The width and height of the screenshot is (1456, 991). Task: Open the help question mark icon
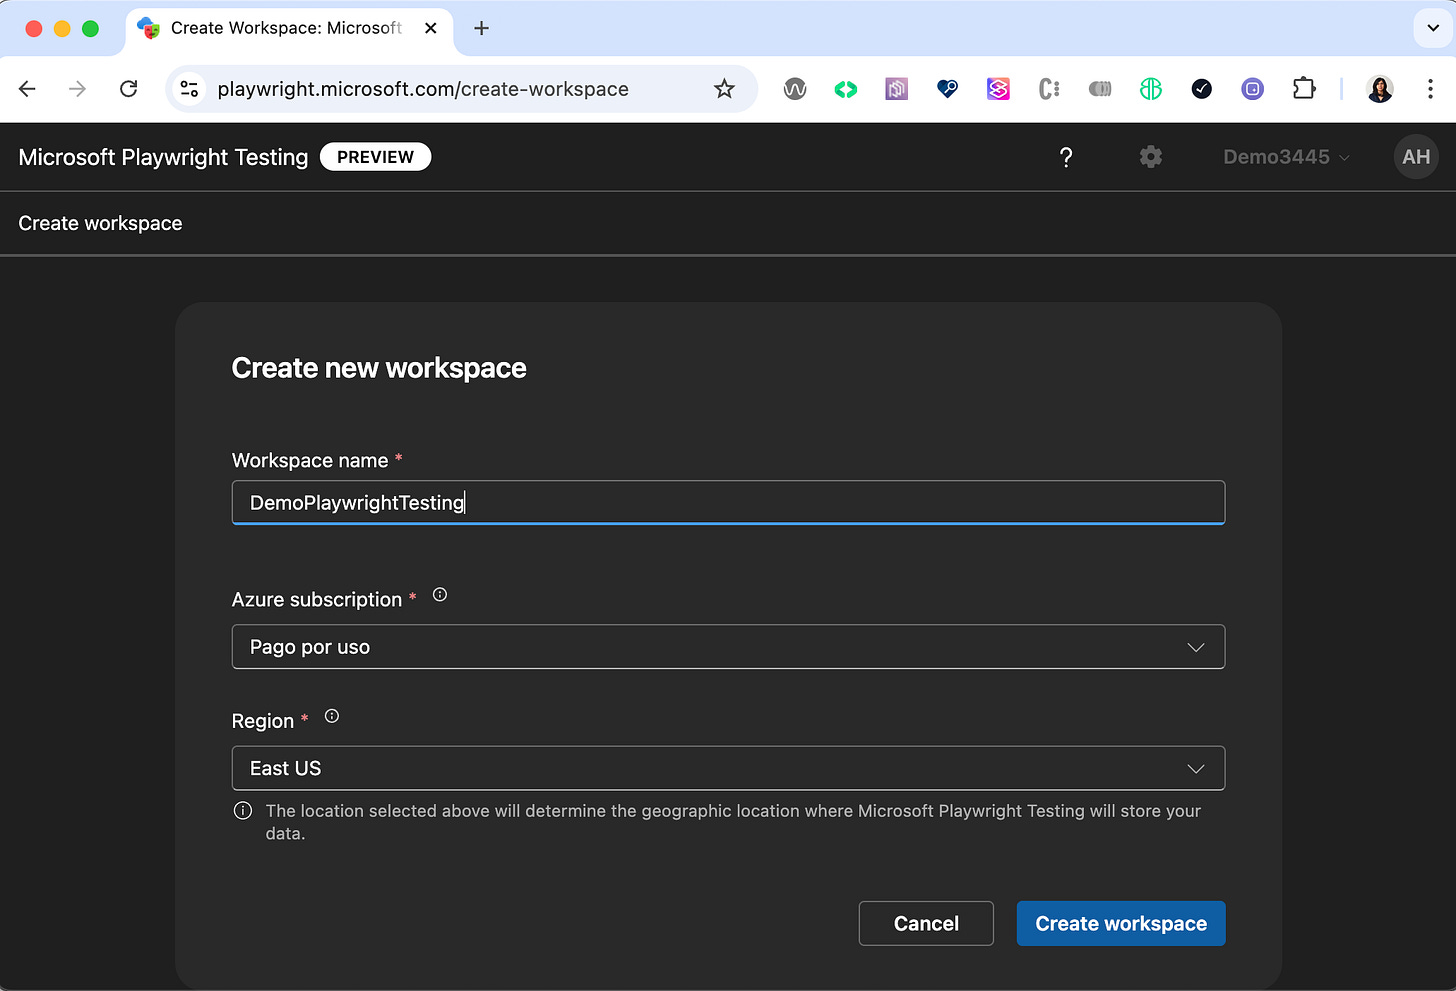point(1066,157)
